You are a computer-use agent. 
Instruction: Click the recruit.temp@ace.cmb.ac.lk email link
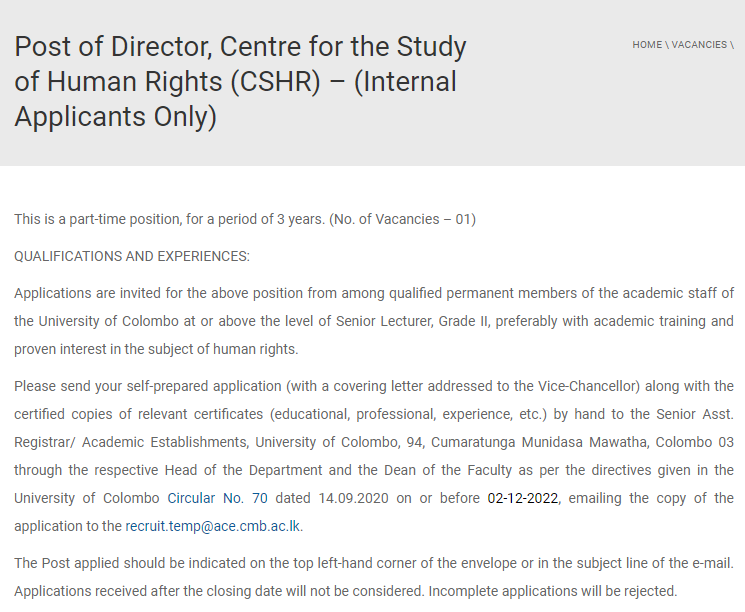point(213,525)
